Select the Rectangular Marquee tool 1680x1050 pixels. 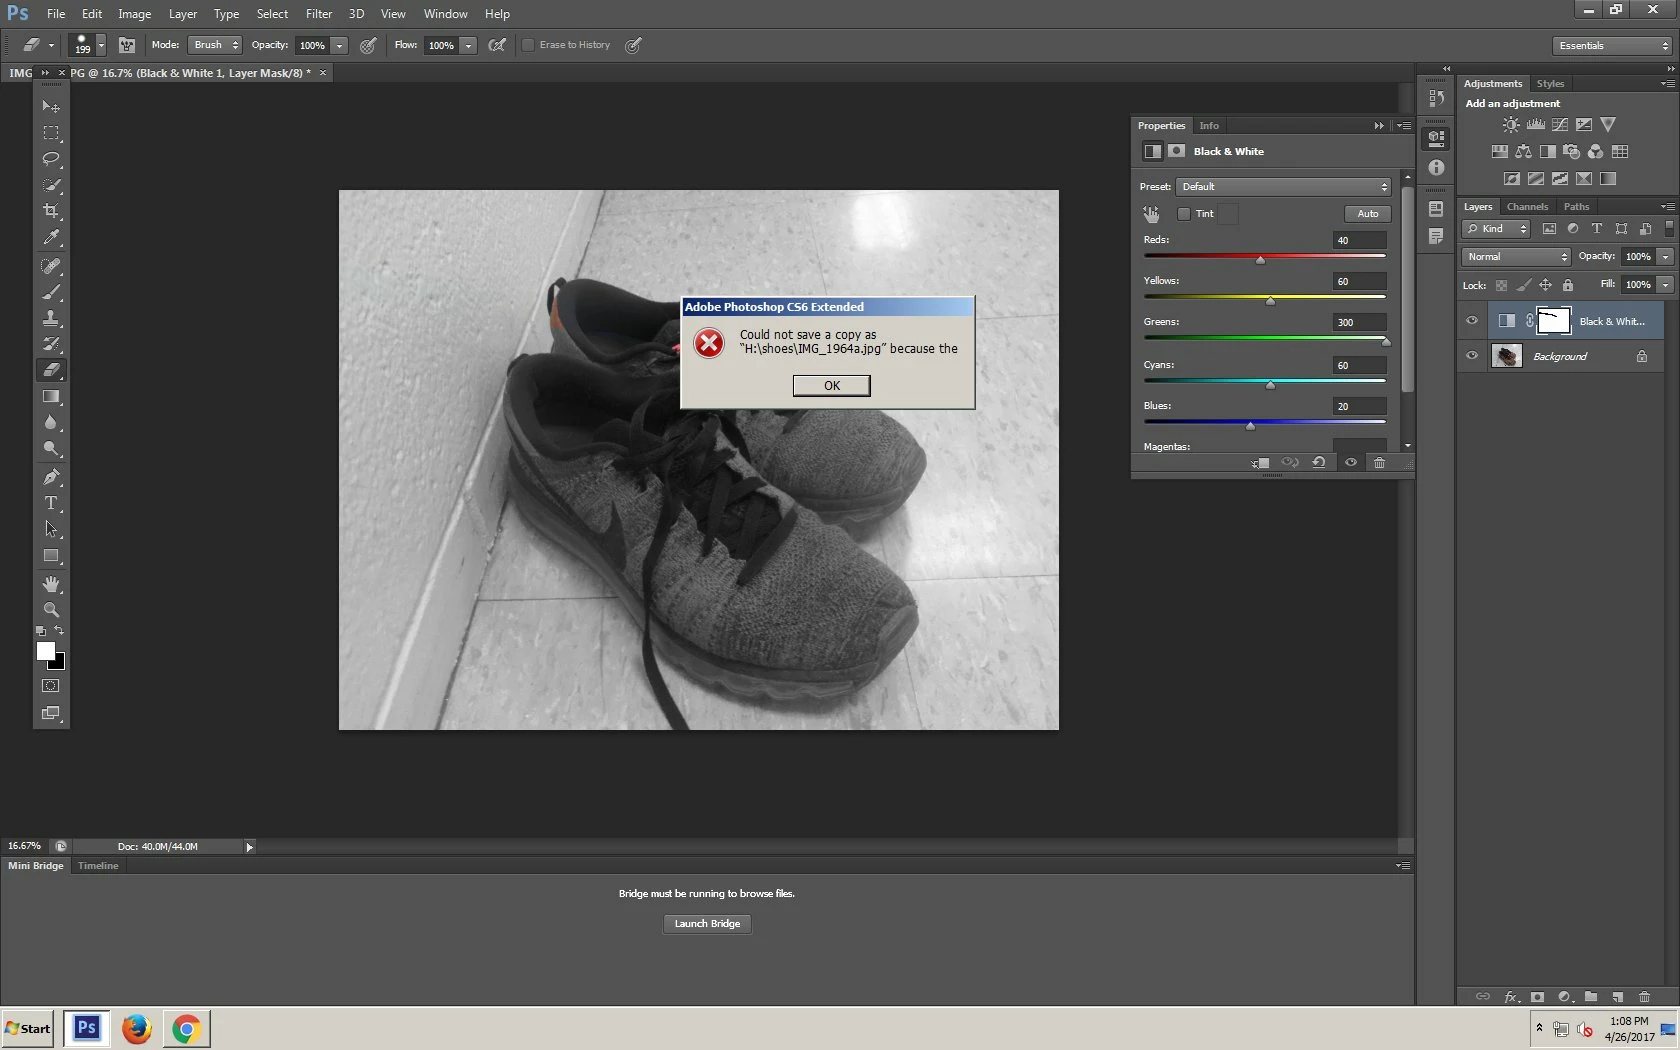[x=51, y=133]
